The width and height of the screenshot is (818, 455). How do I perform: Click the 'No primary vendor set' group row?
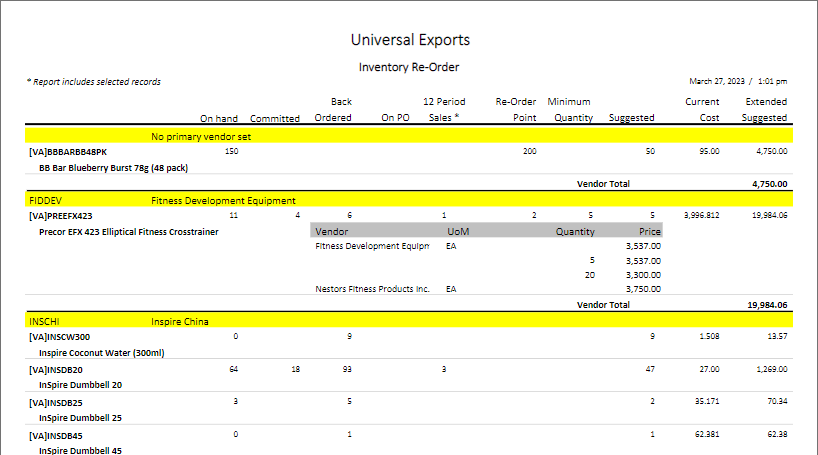(409, 136)
